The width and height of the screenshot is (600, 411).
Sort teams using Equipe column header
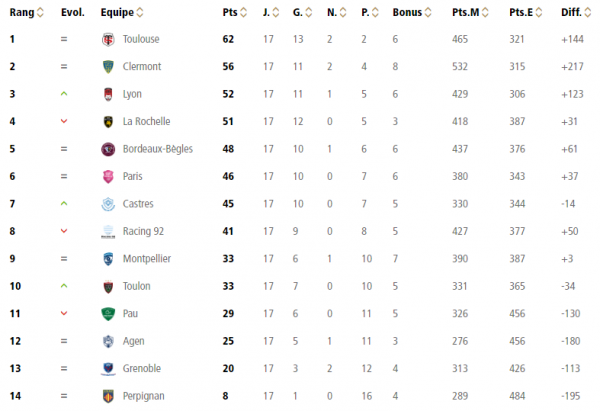click(x=117, y=13)
